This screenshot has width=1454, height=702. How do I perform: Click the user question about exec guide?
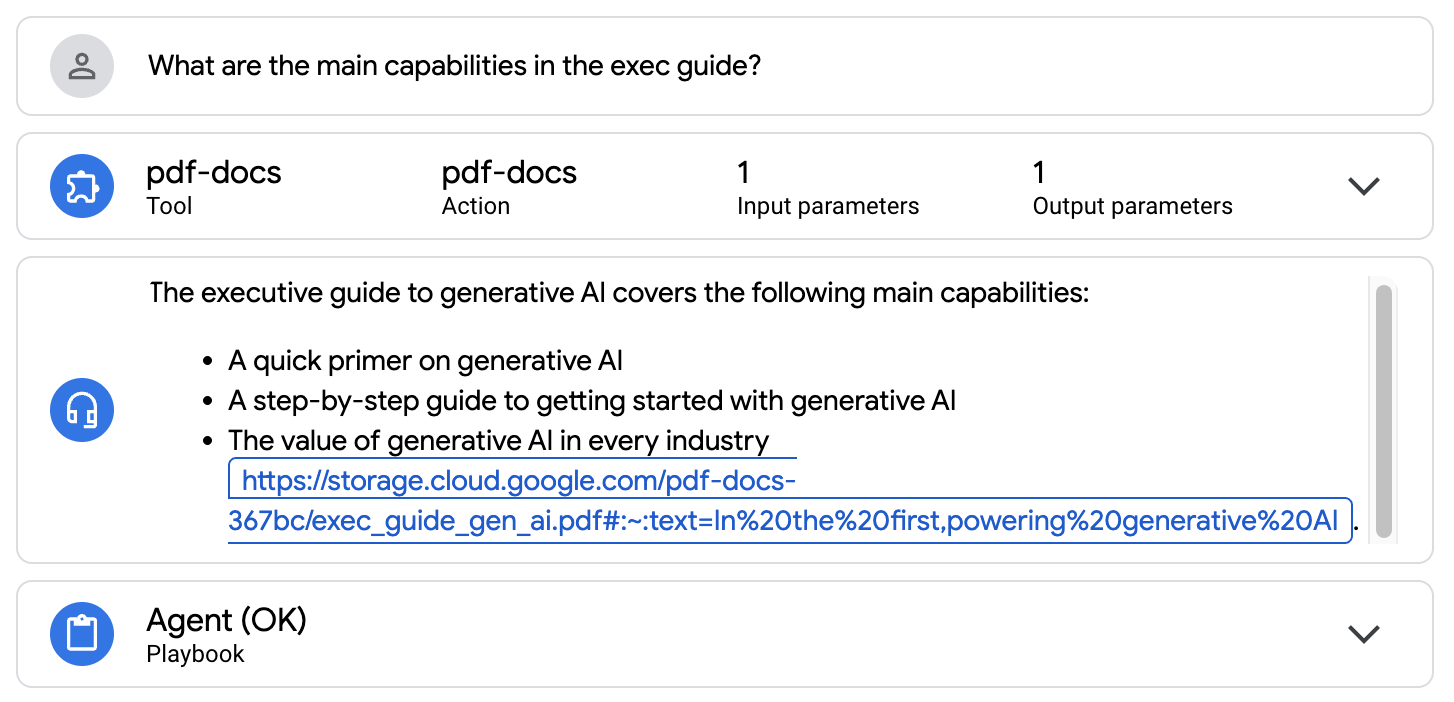[x=455, y=67]
